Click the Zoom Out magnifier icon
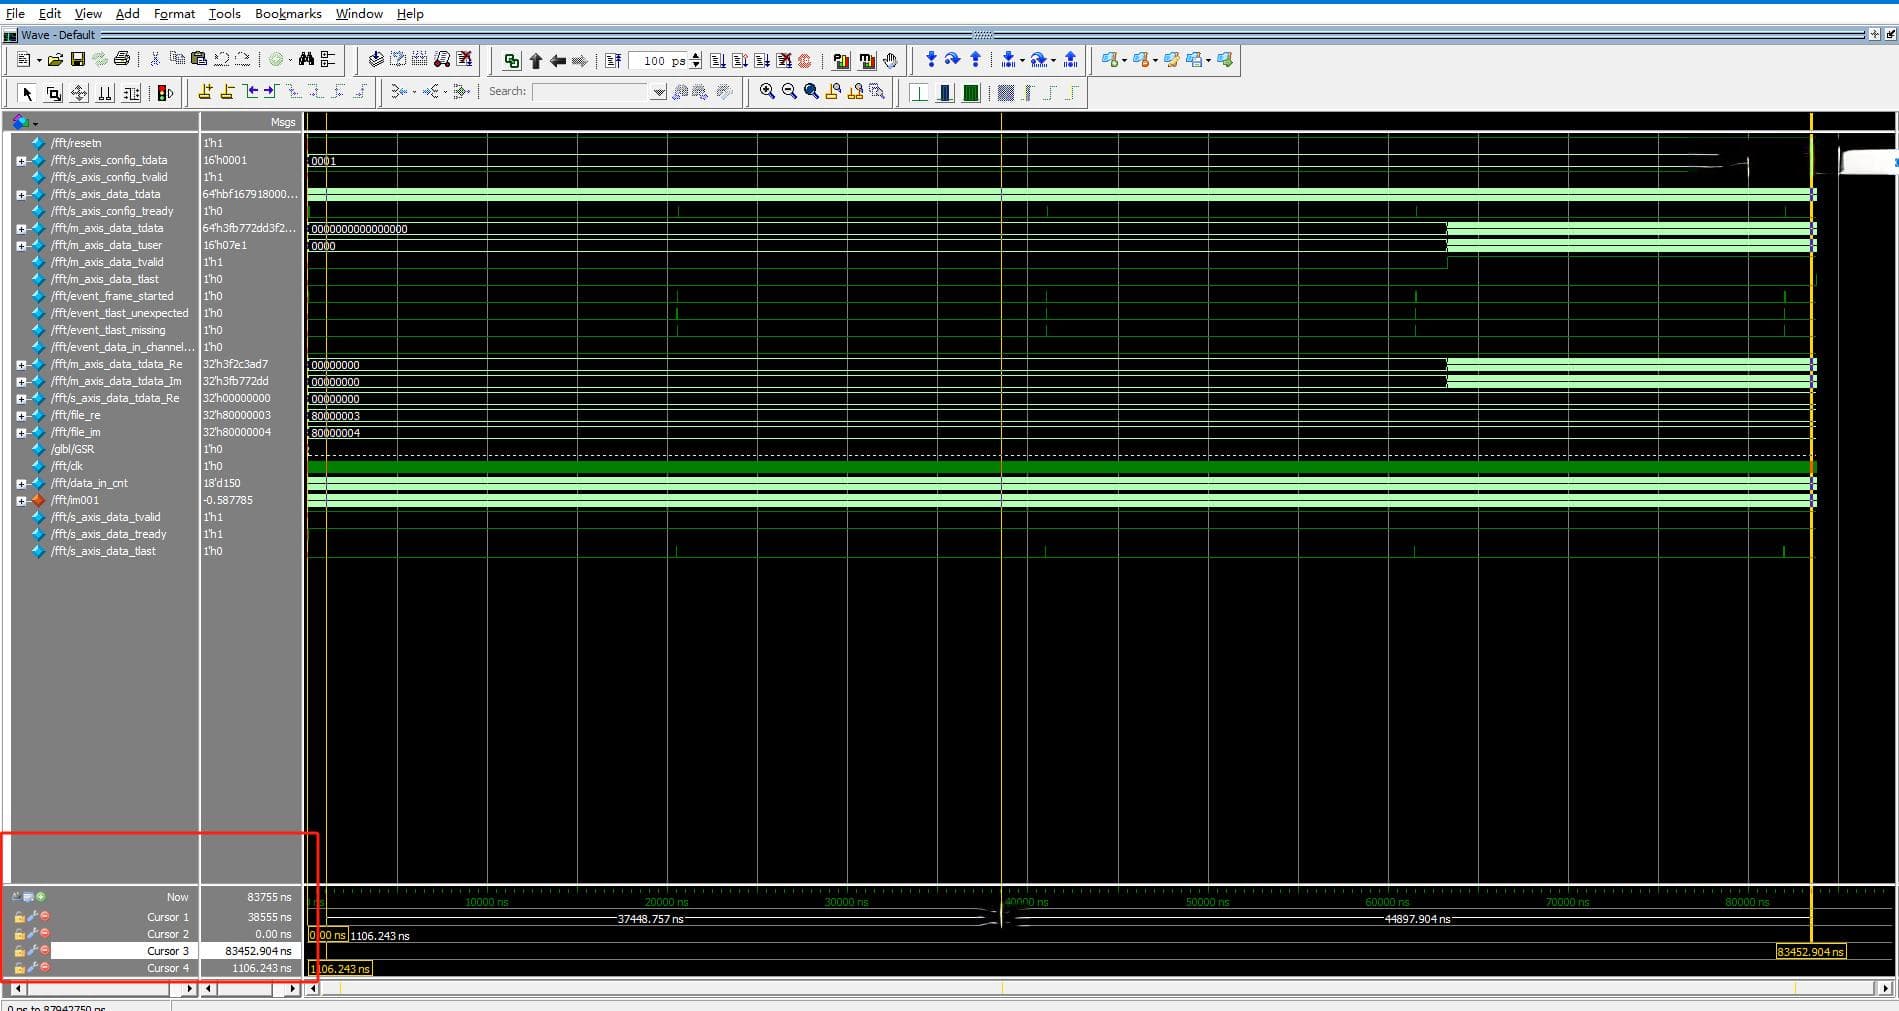 coord(789,92)
